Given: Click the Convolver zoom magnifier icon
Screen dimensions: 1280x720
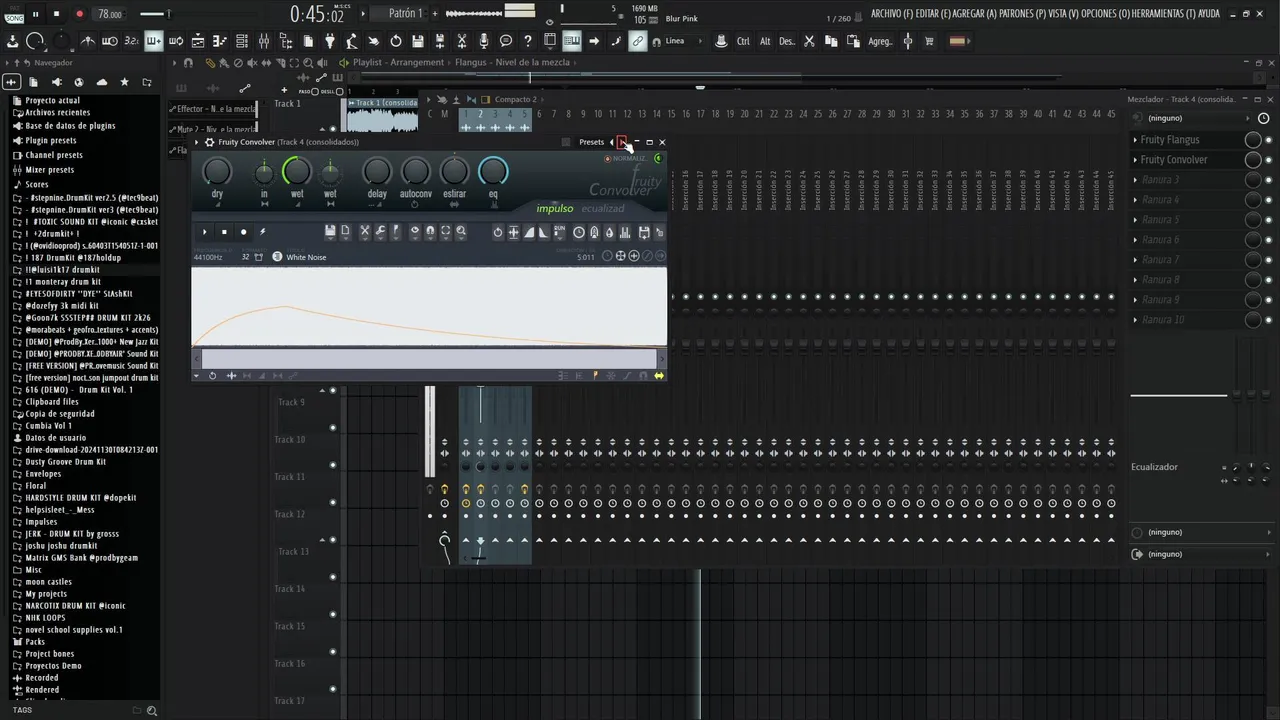Looking at the screenshot, I should (461, 231).
